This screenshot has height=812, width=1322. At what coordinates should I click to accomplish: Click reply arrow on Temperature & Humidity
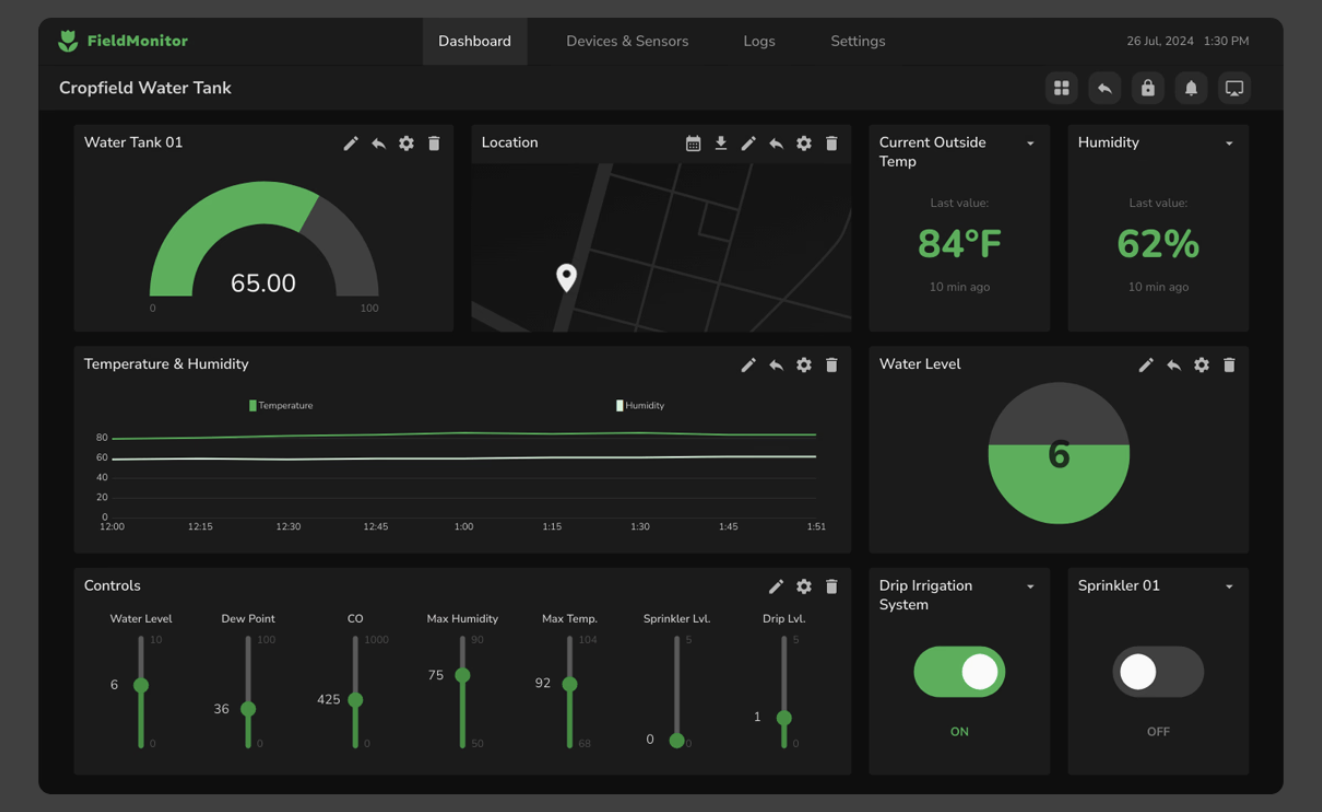pyautogui.click(x=776, y=365)
